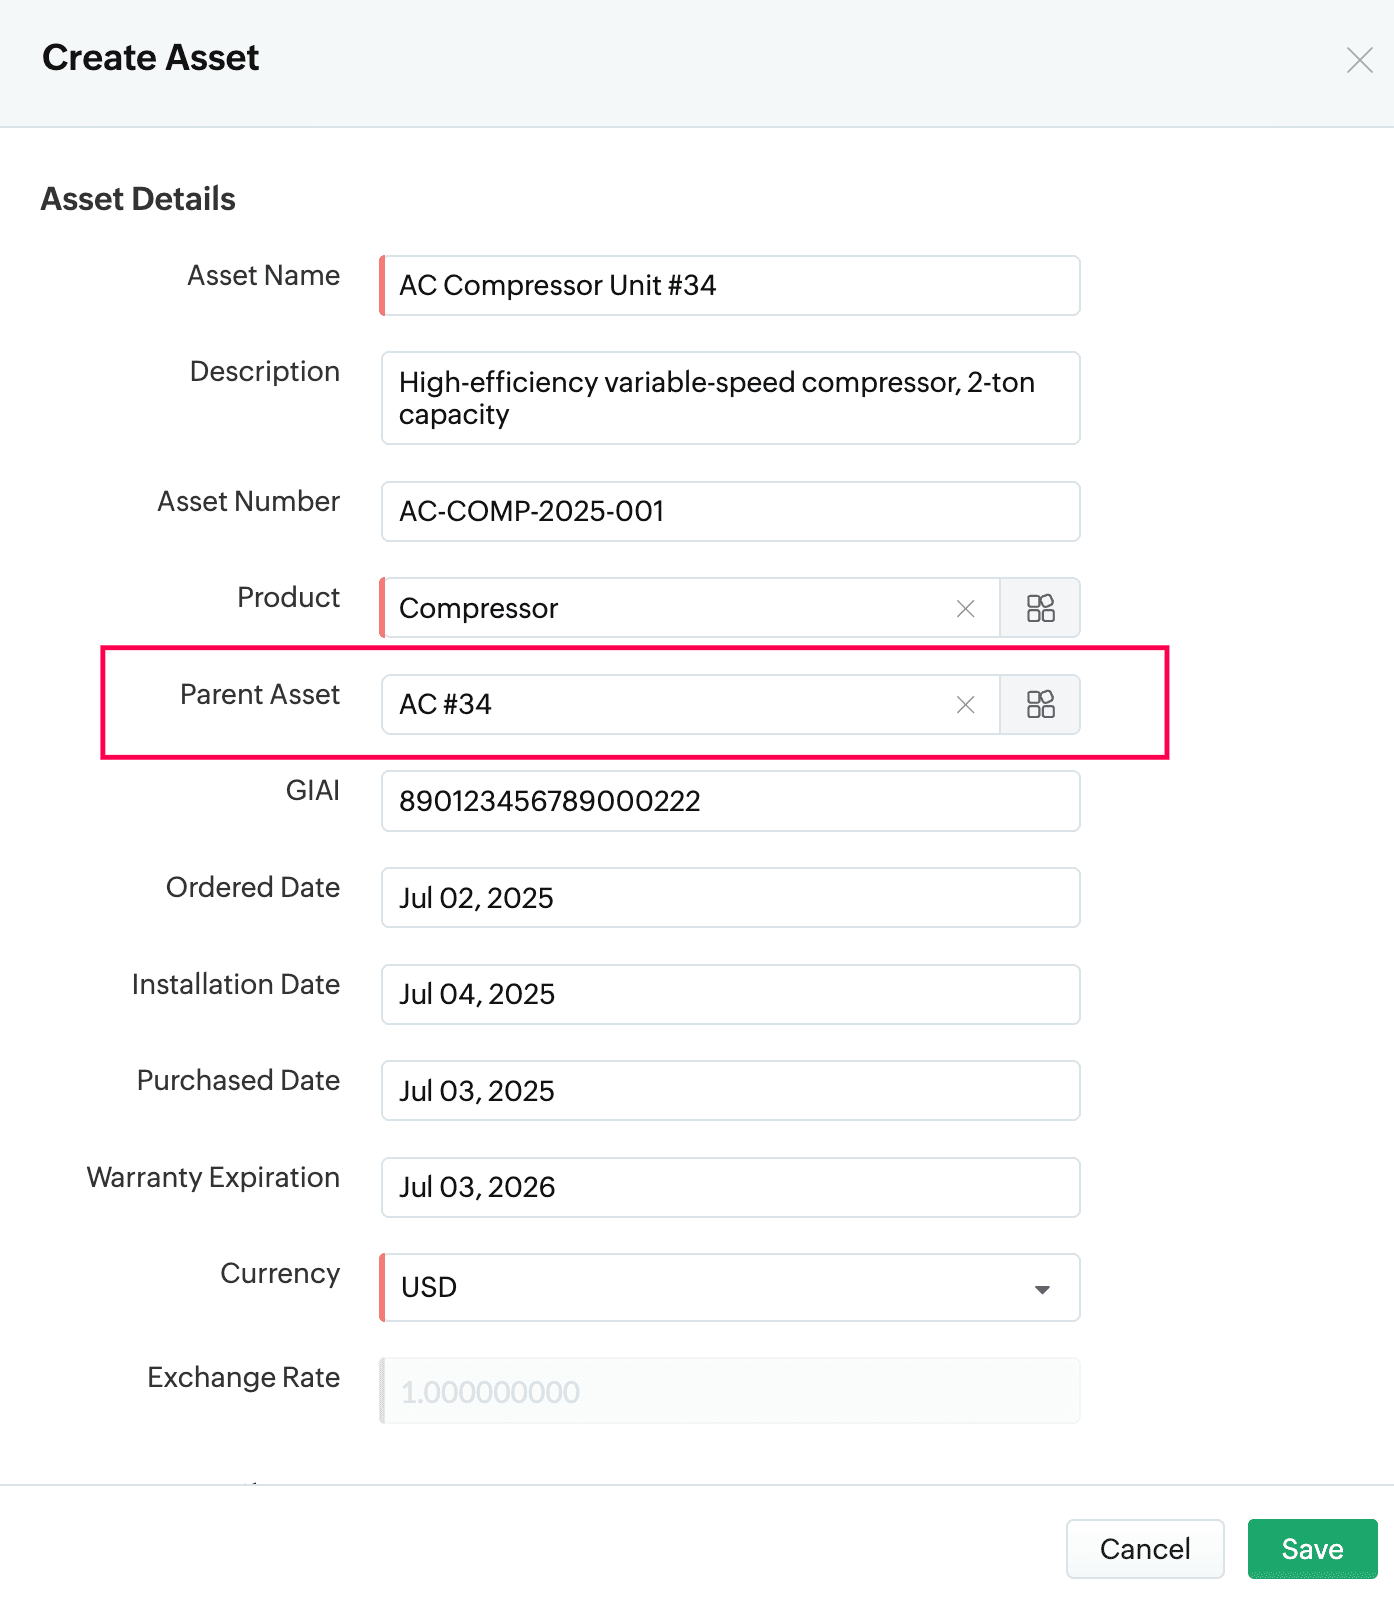The height and width of the screenshot is (1612, 1394).
Task: Open the Ordered Date picker field
Action: (x=730, y=898)
